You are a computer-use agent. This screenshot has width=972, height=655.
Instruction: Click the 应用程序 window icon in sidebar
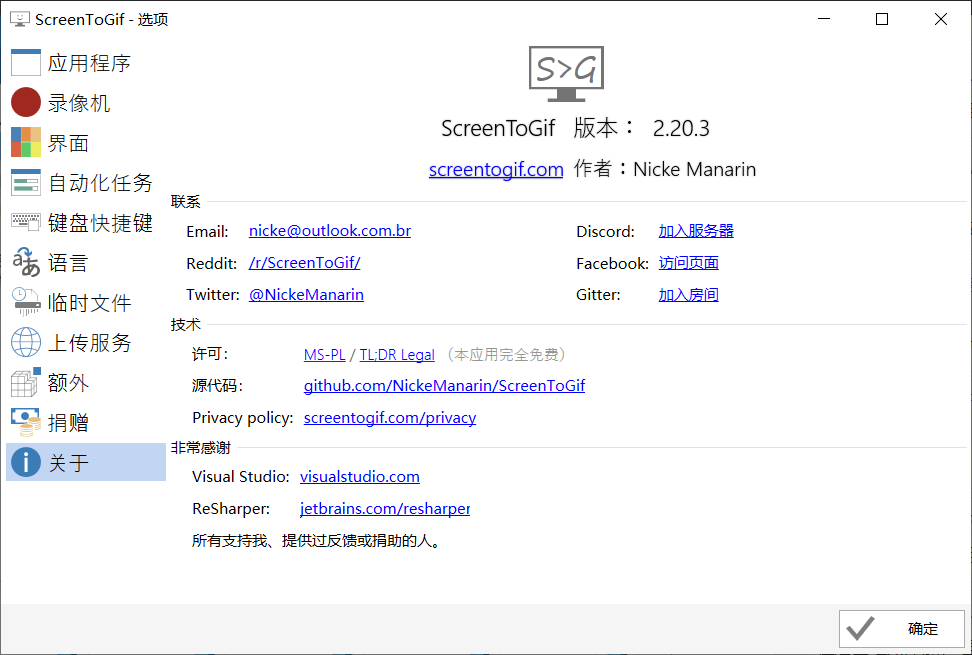click(25, 63)
